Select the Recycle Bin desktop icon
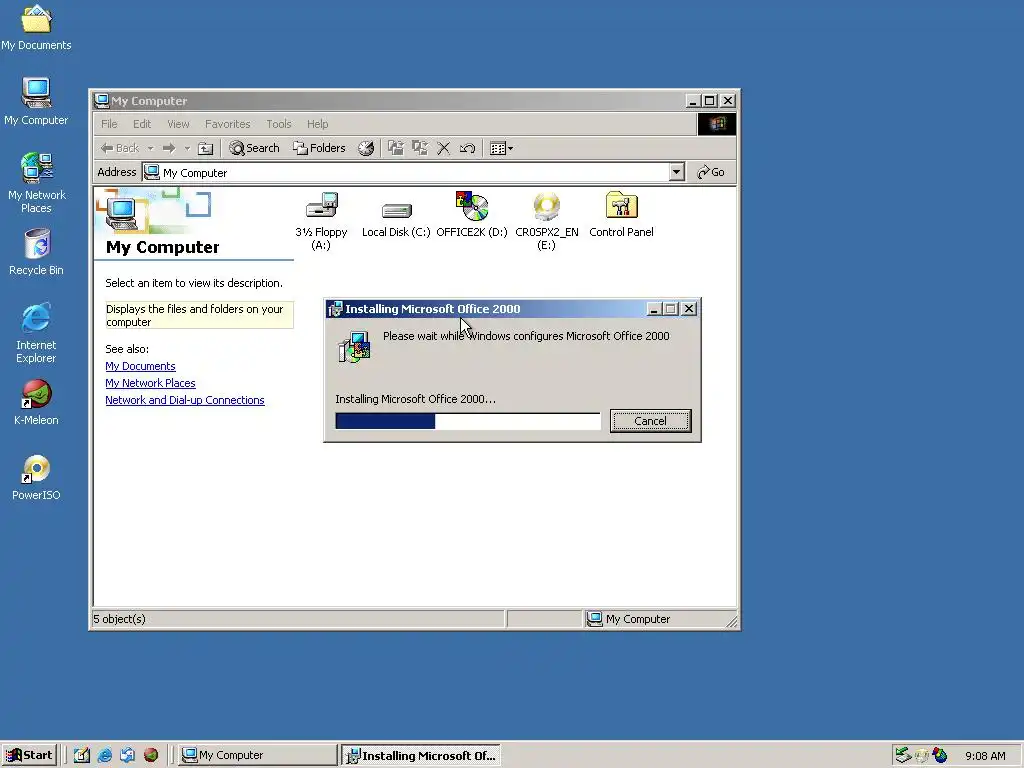This screenshot has width=1024, height=768. point(37,253)
